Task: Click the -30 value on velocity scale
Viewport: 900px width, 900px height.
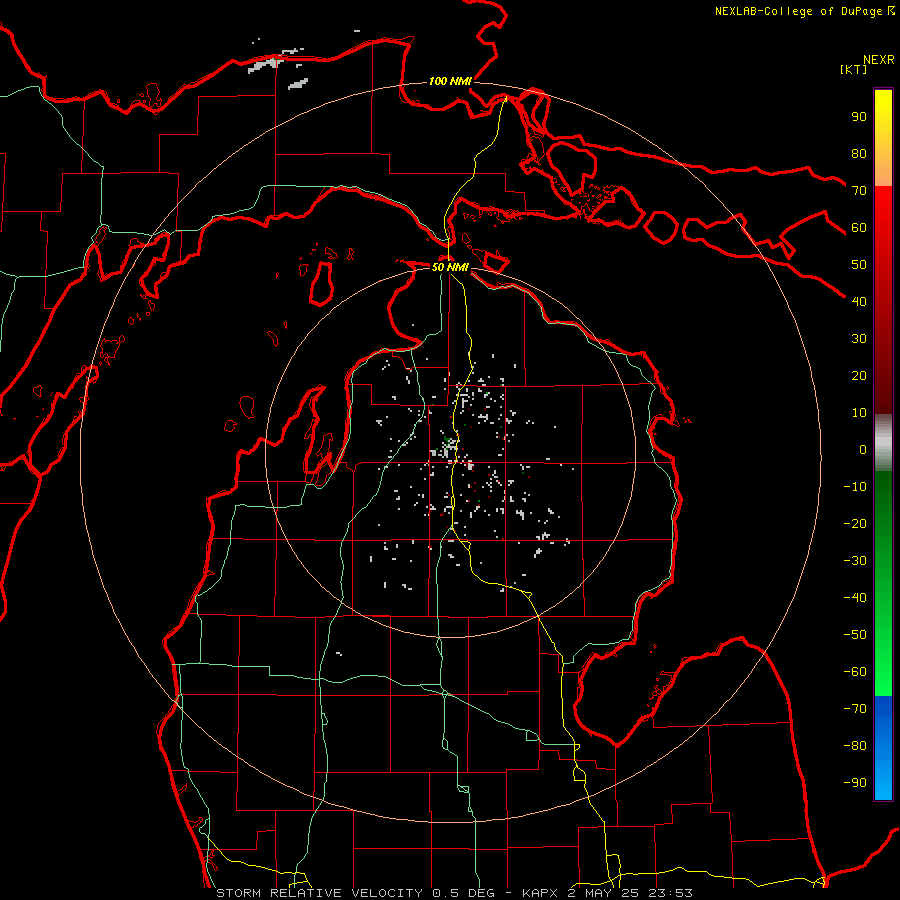Action: pos(855,561)
